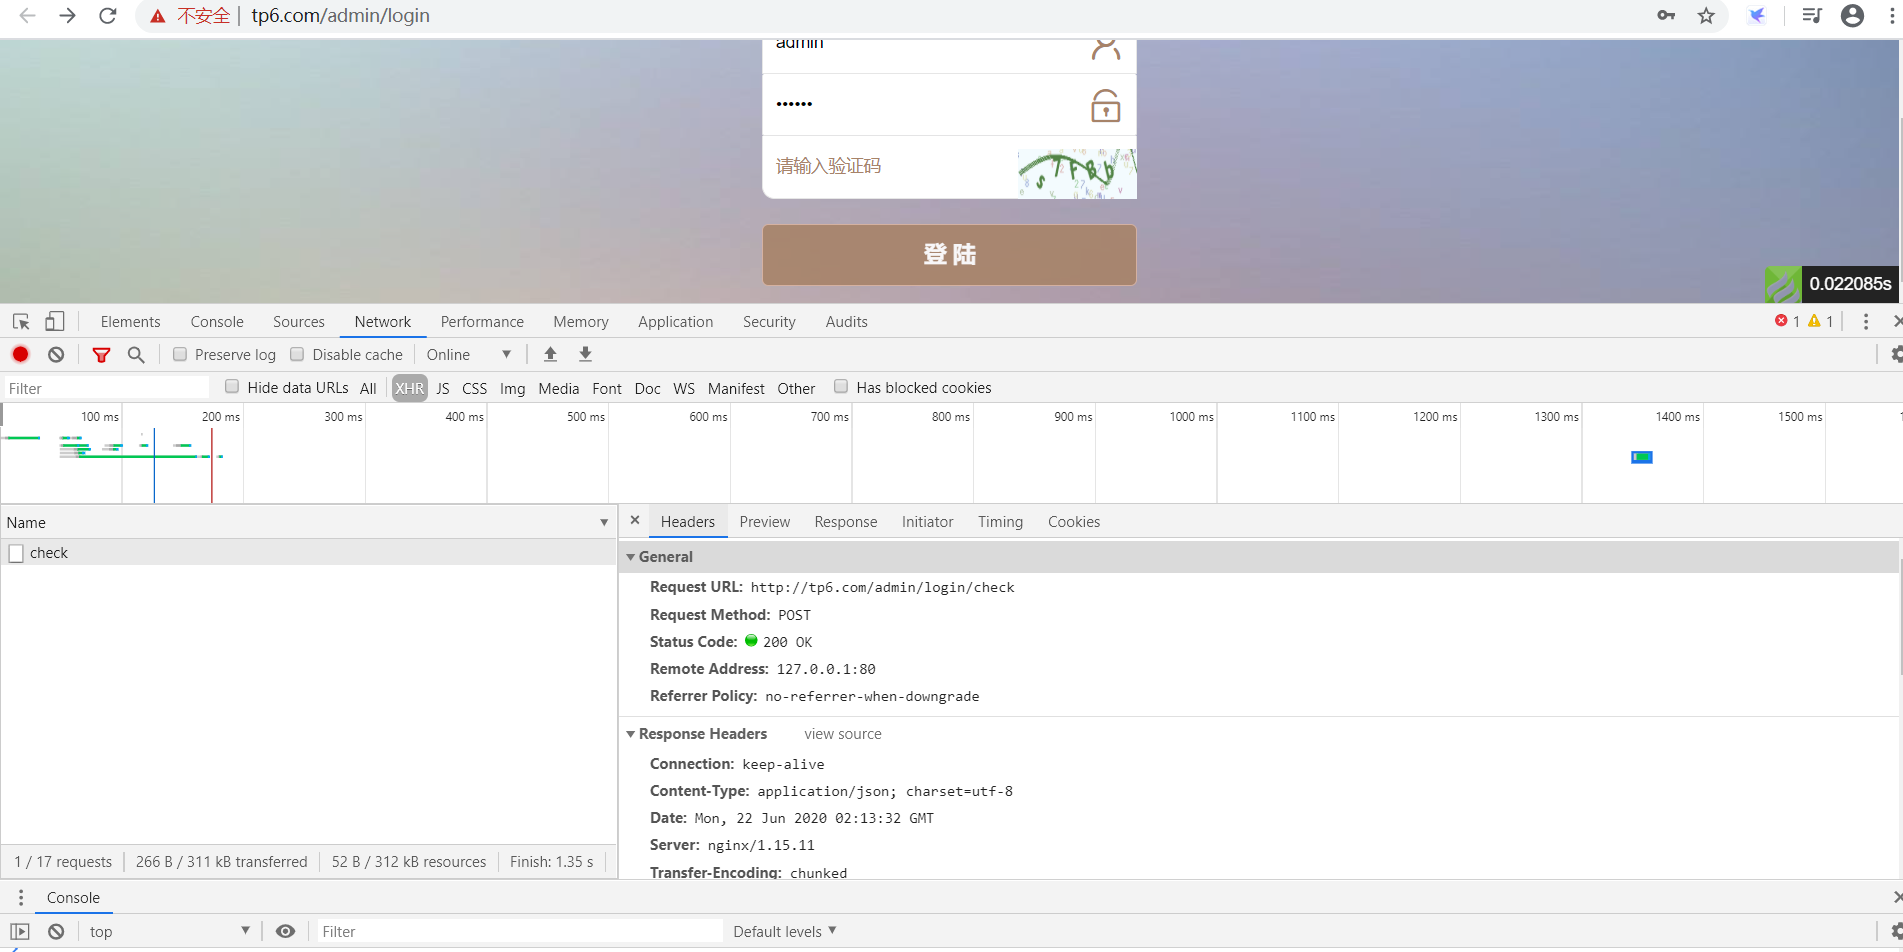Open network search with magnifier icon
This screenshot has width=1903, height=952.
[x=136, y=354]
